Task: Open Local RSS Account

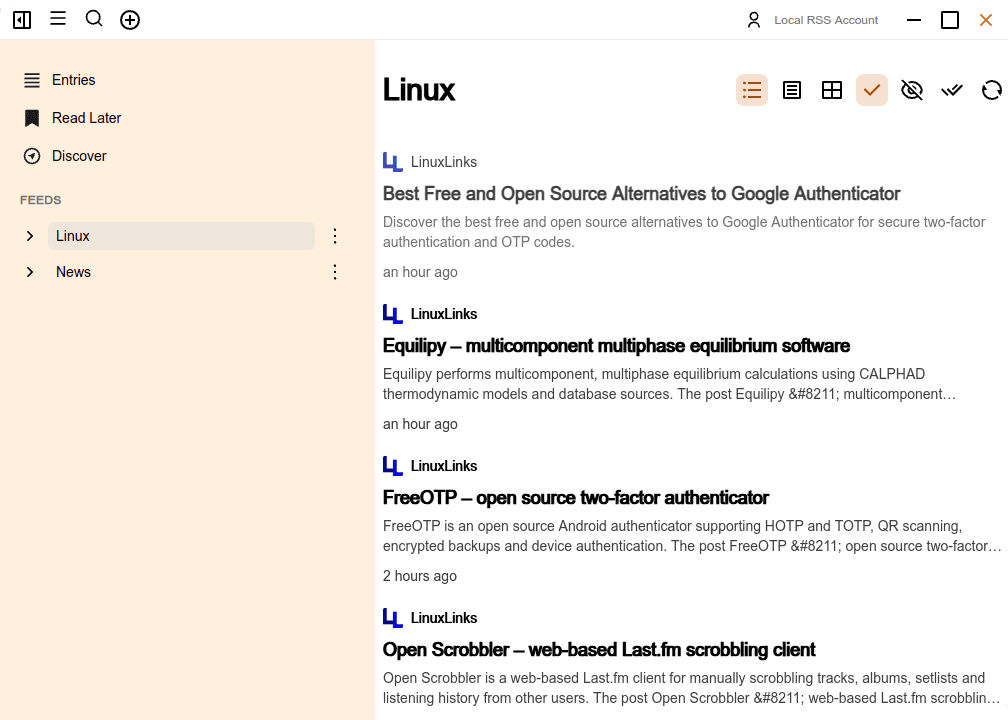Action: (x=825, y=20)
